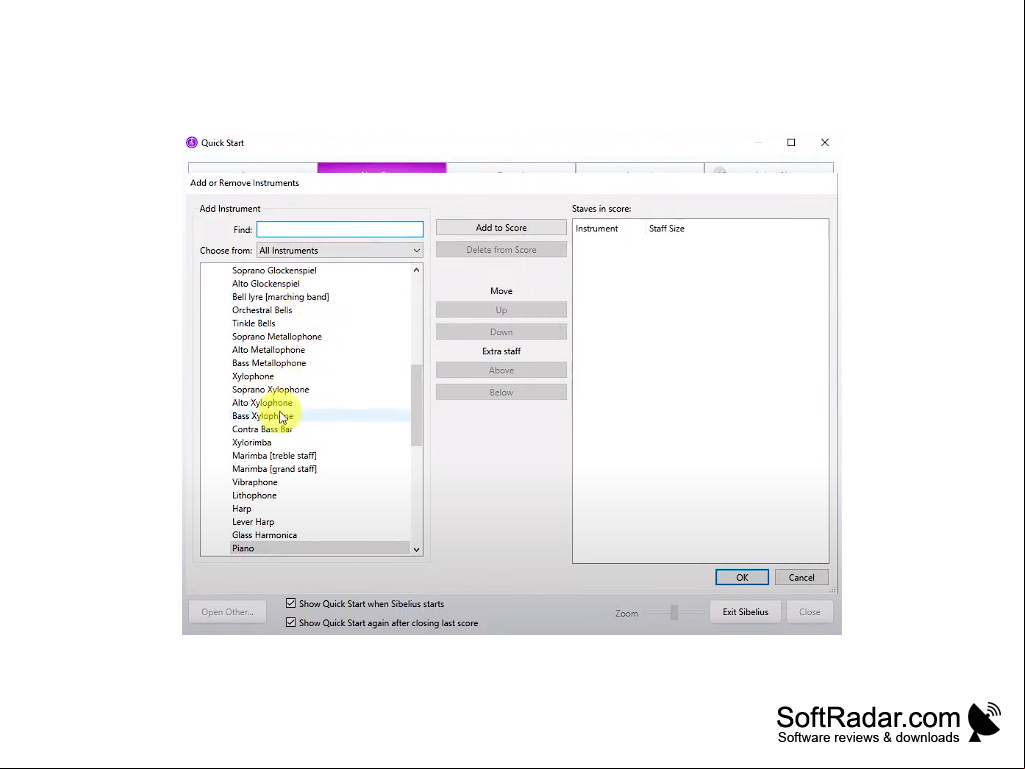Toggle Show Quick Start when Sibelius starts
The height and width of the screenshot is (769, 1025).
tap(291, 604)
